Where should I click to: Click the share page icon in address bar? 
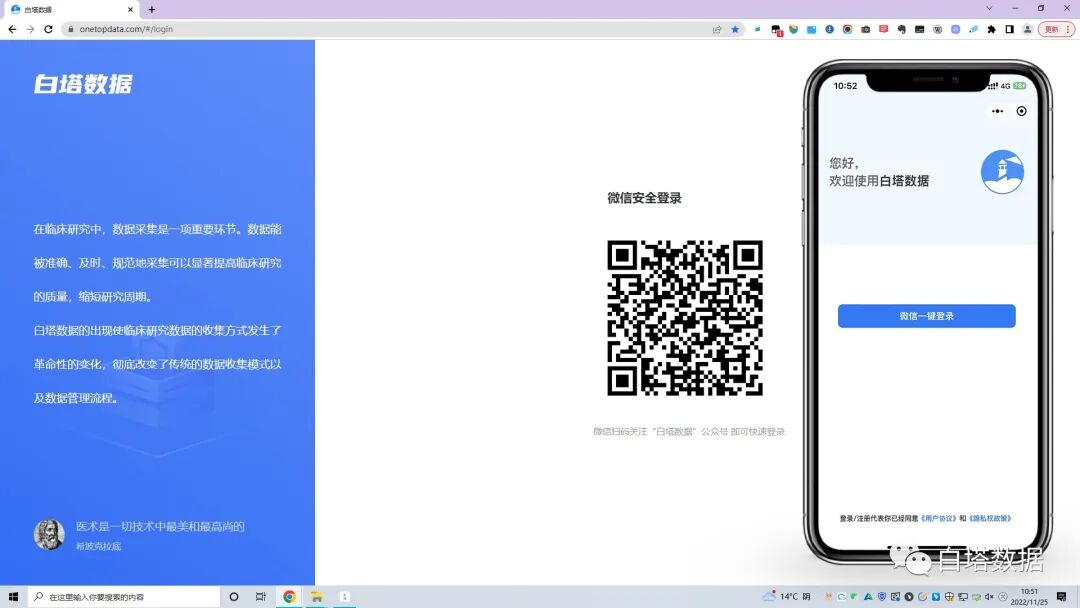[x=717, y=30]
